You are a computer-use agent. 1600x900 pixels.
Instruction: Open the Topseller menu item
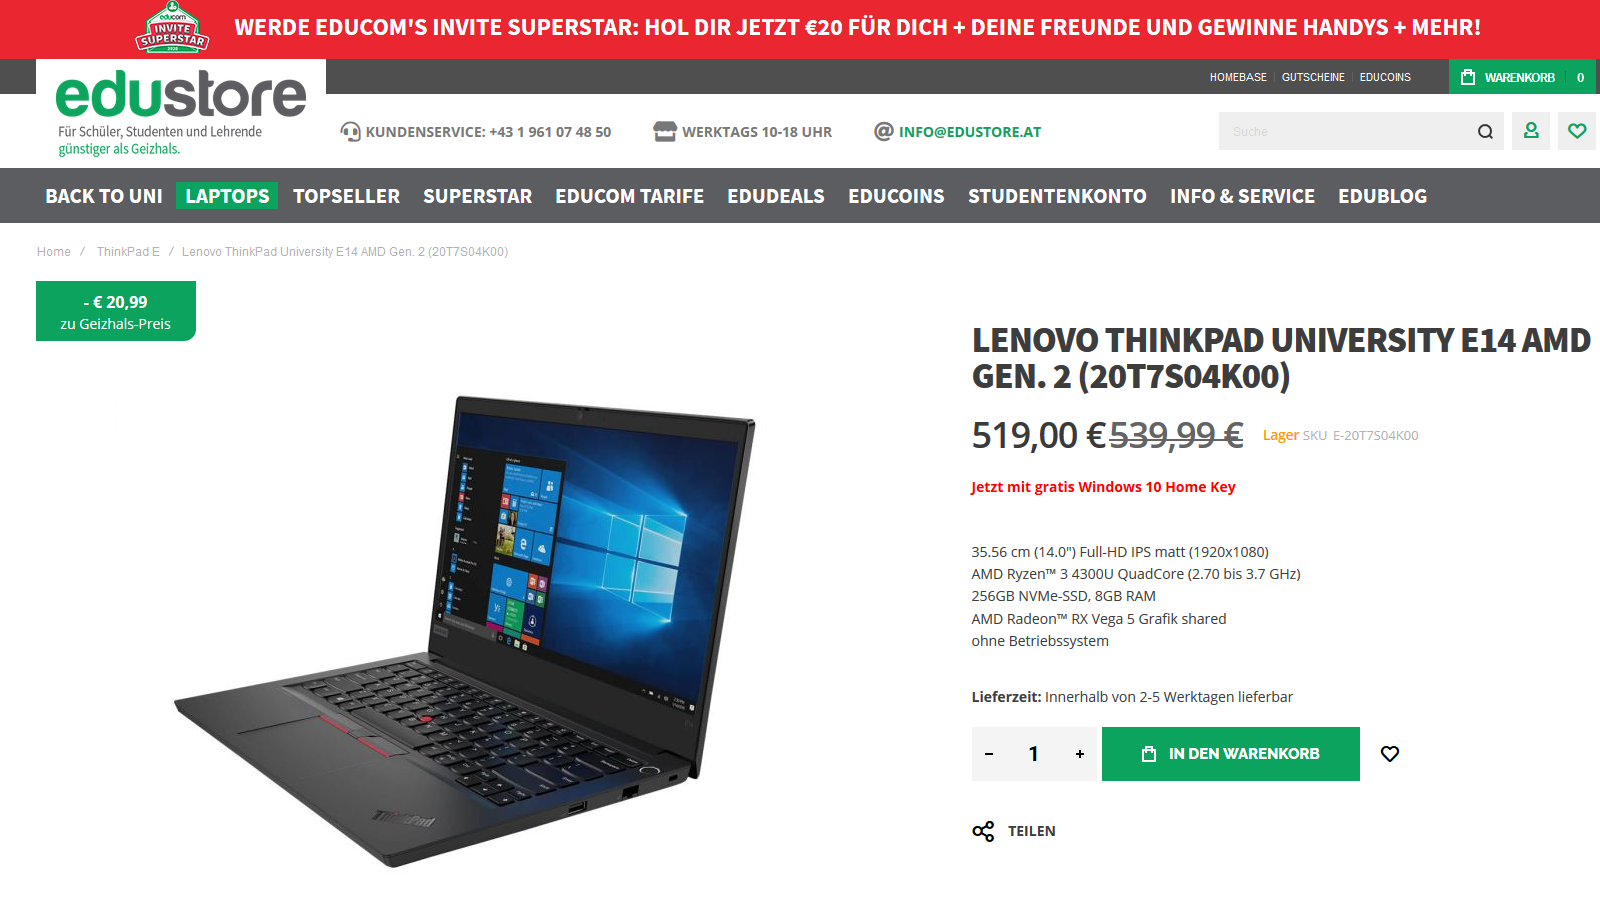click(346, 196)
